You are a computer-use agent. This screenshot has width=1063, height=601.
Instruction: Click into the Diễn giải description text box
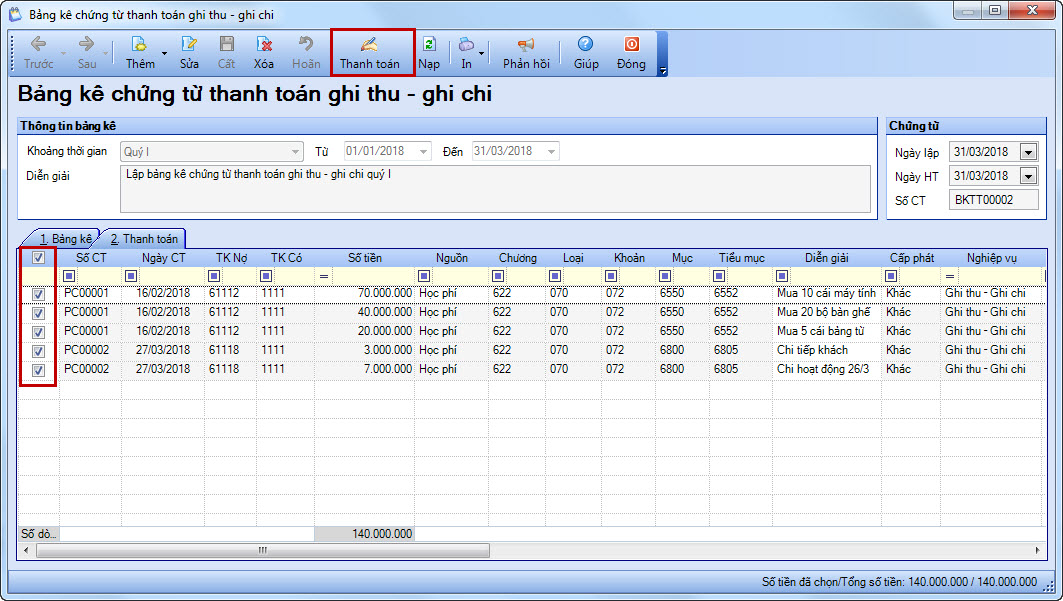pyautogui.click(x=495, y=188)
